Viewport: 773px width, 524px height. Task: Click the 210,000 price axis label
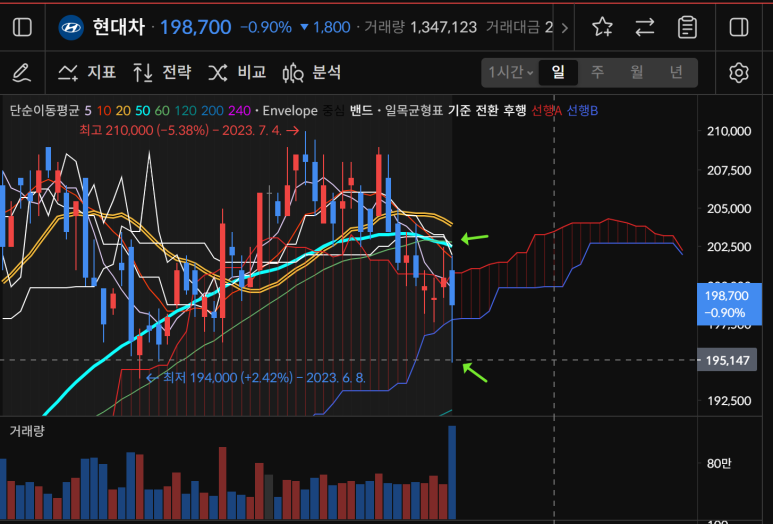pyautogui.click(x=729, y=131)
